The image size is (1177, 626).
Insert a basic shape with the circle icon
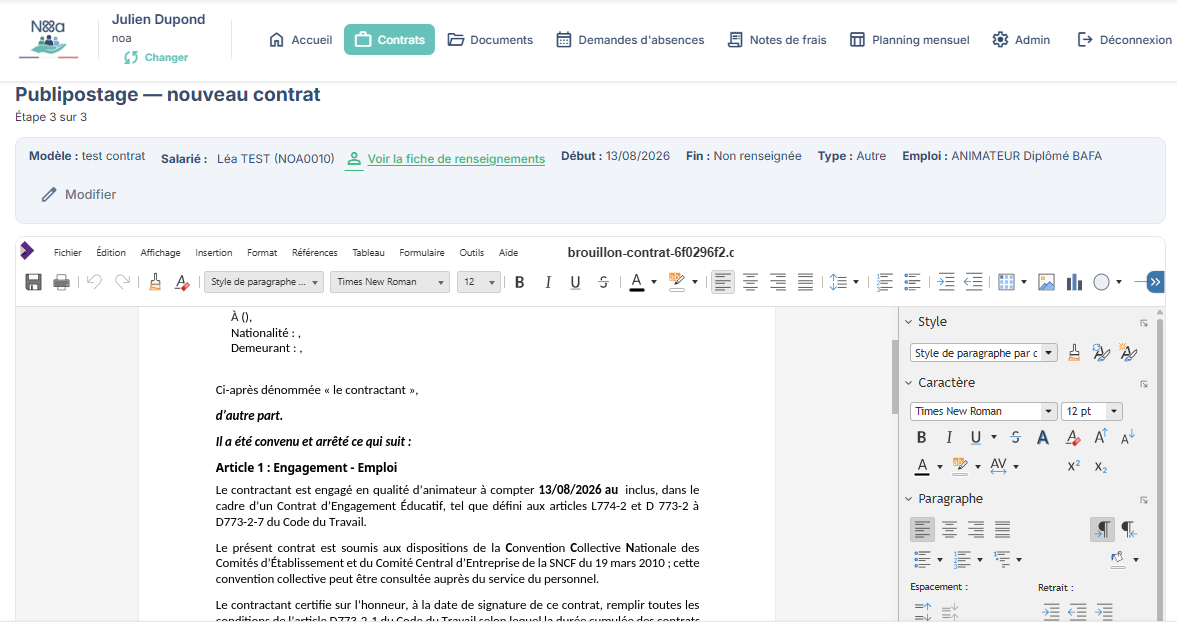click(x=1101, y=282)
